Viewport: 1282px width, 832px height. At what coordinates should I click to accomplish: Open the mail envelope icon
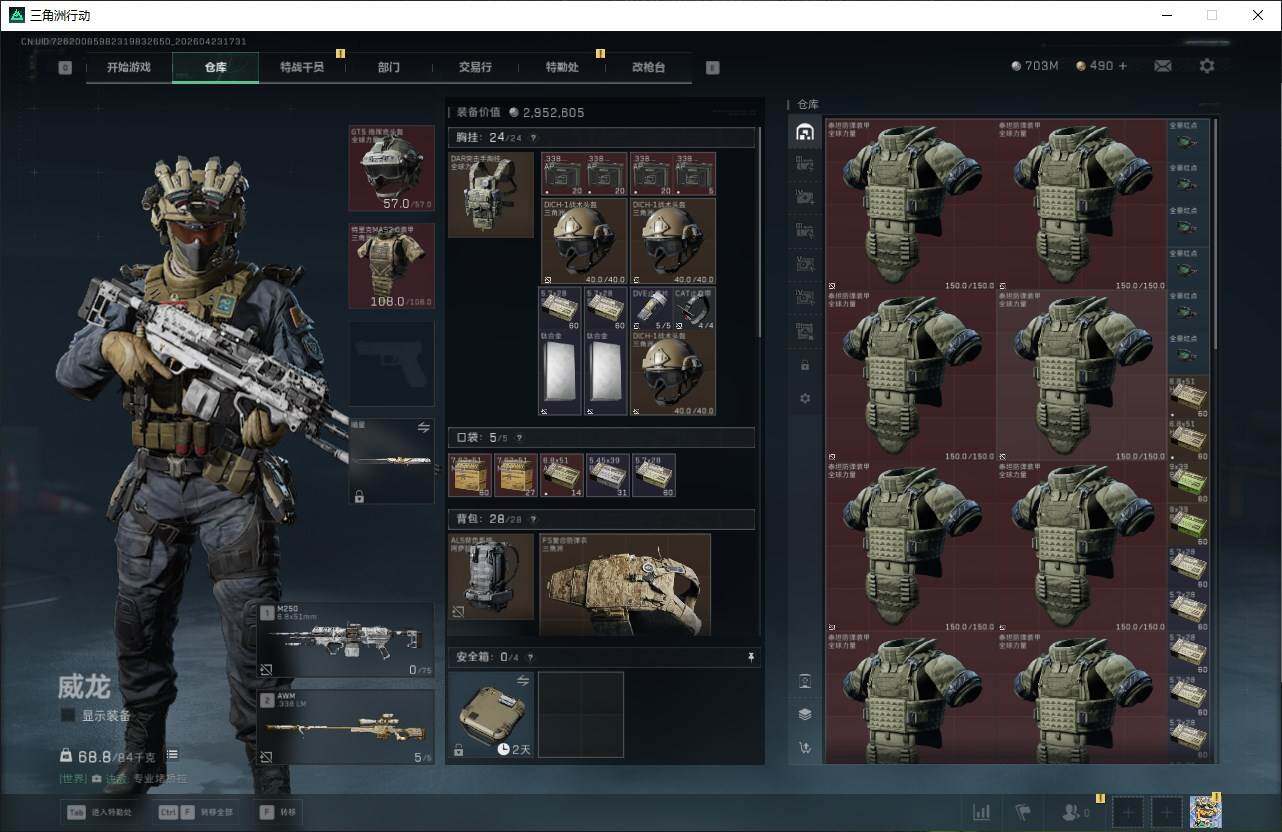tap(1163, 66)
